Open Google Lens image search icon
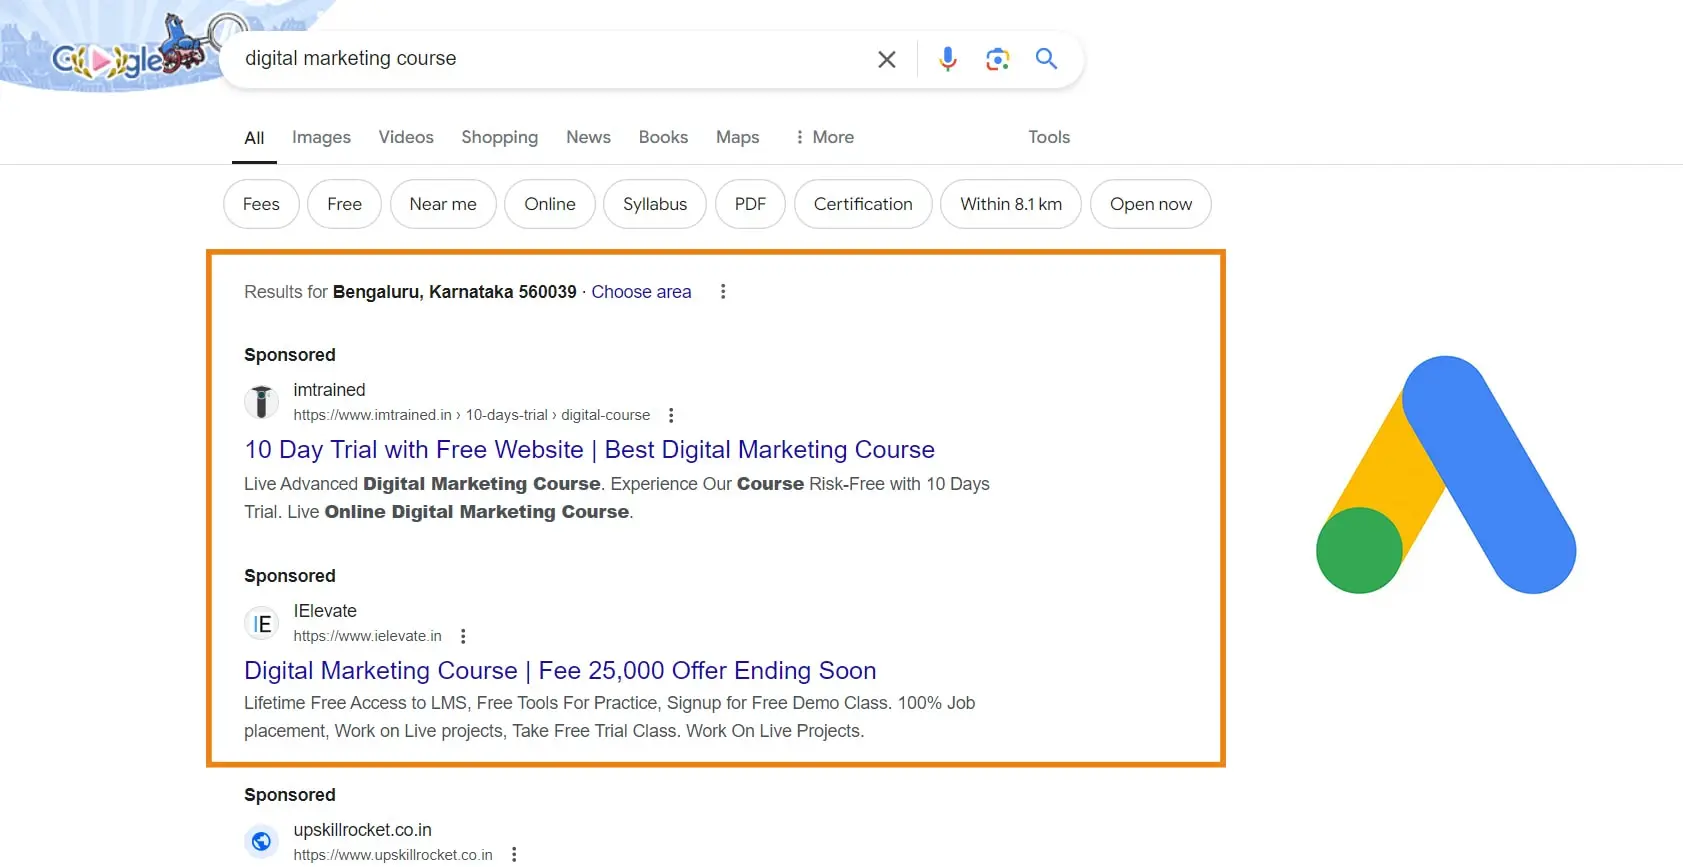The height and width of the screenshot is (867, 1683). [997, 59]
